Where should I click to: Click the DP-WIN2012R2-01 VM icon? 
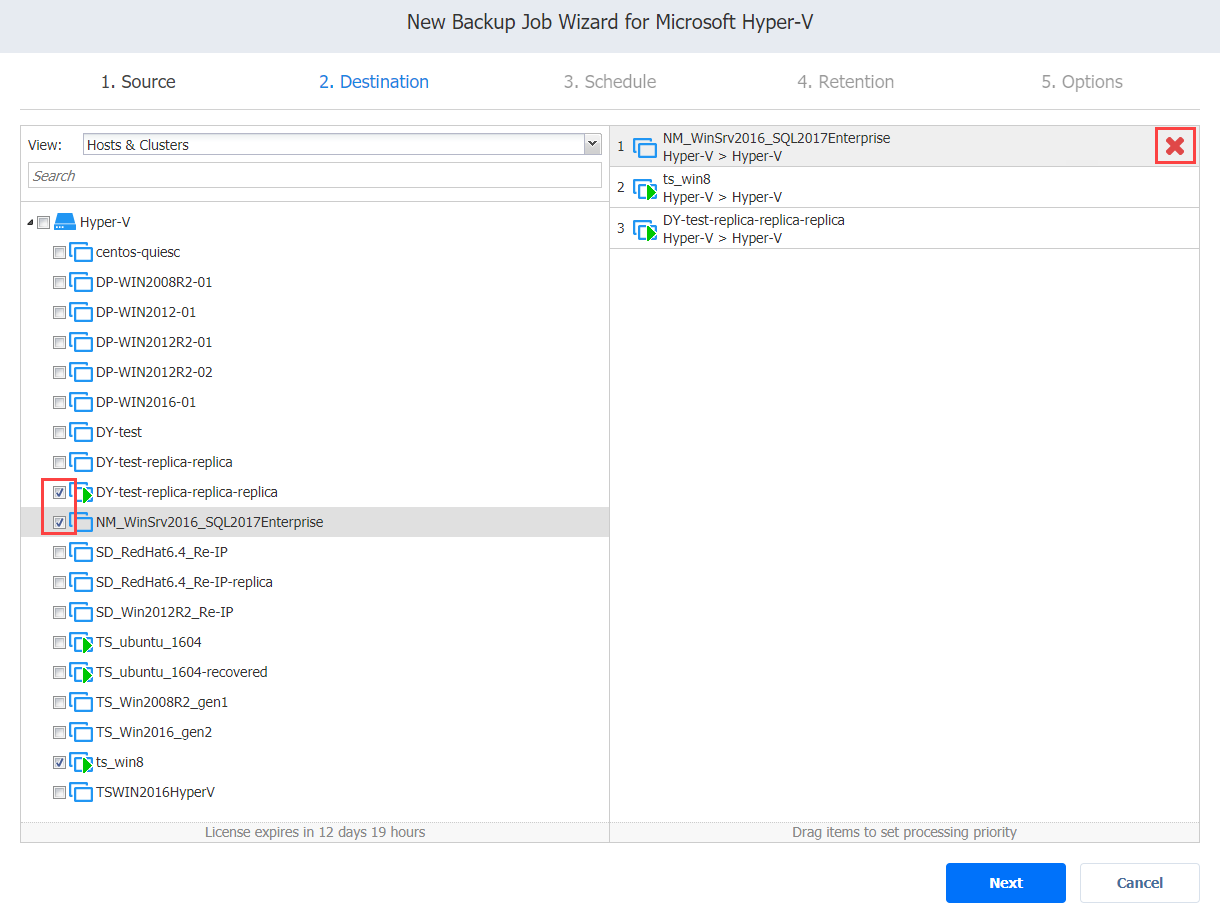(x=81, y=342)
